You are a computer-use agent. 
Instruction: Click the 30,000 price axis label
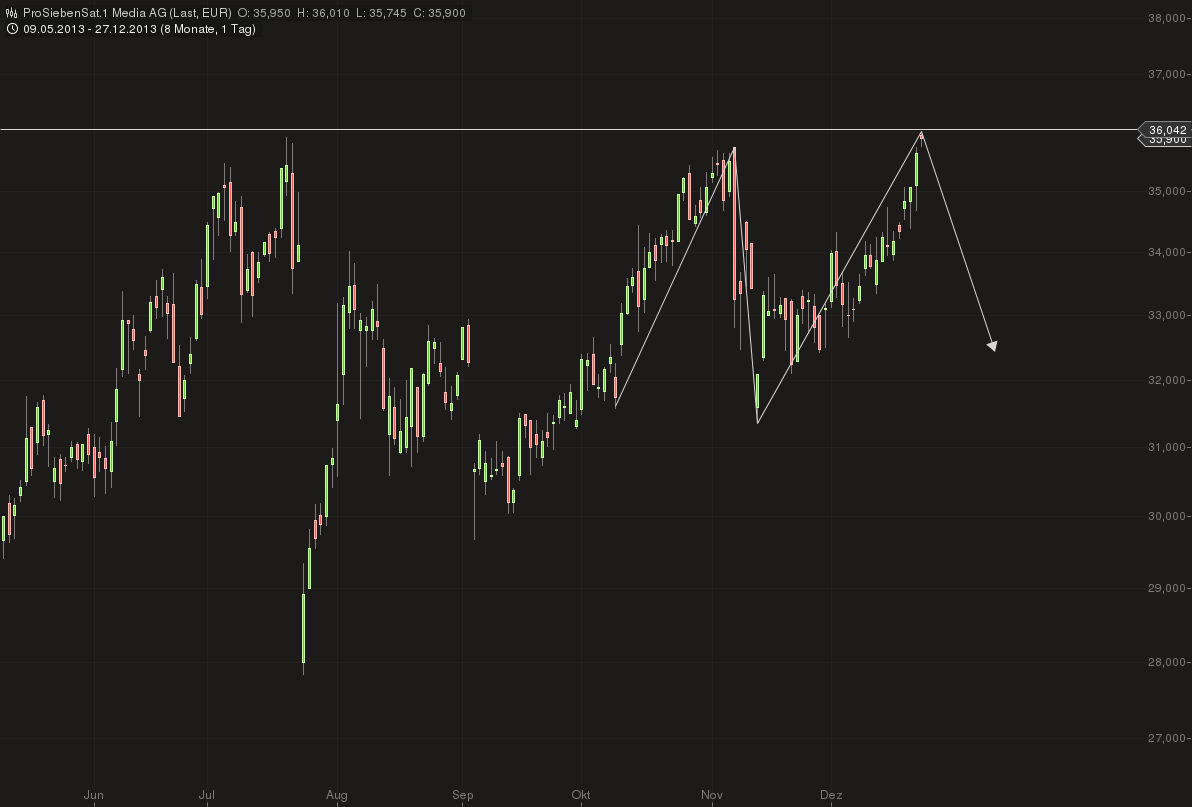[x=1167, y=516]
